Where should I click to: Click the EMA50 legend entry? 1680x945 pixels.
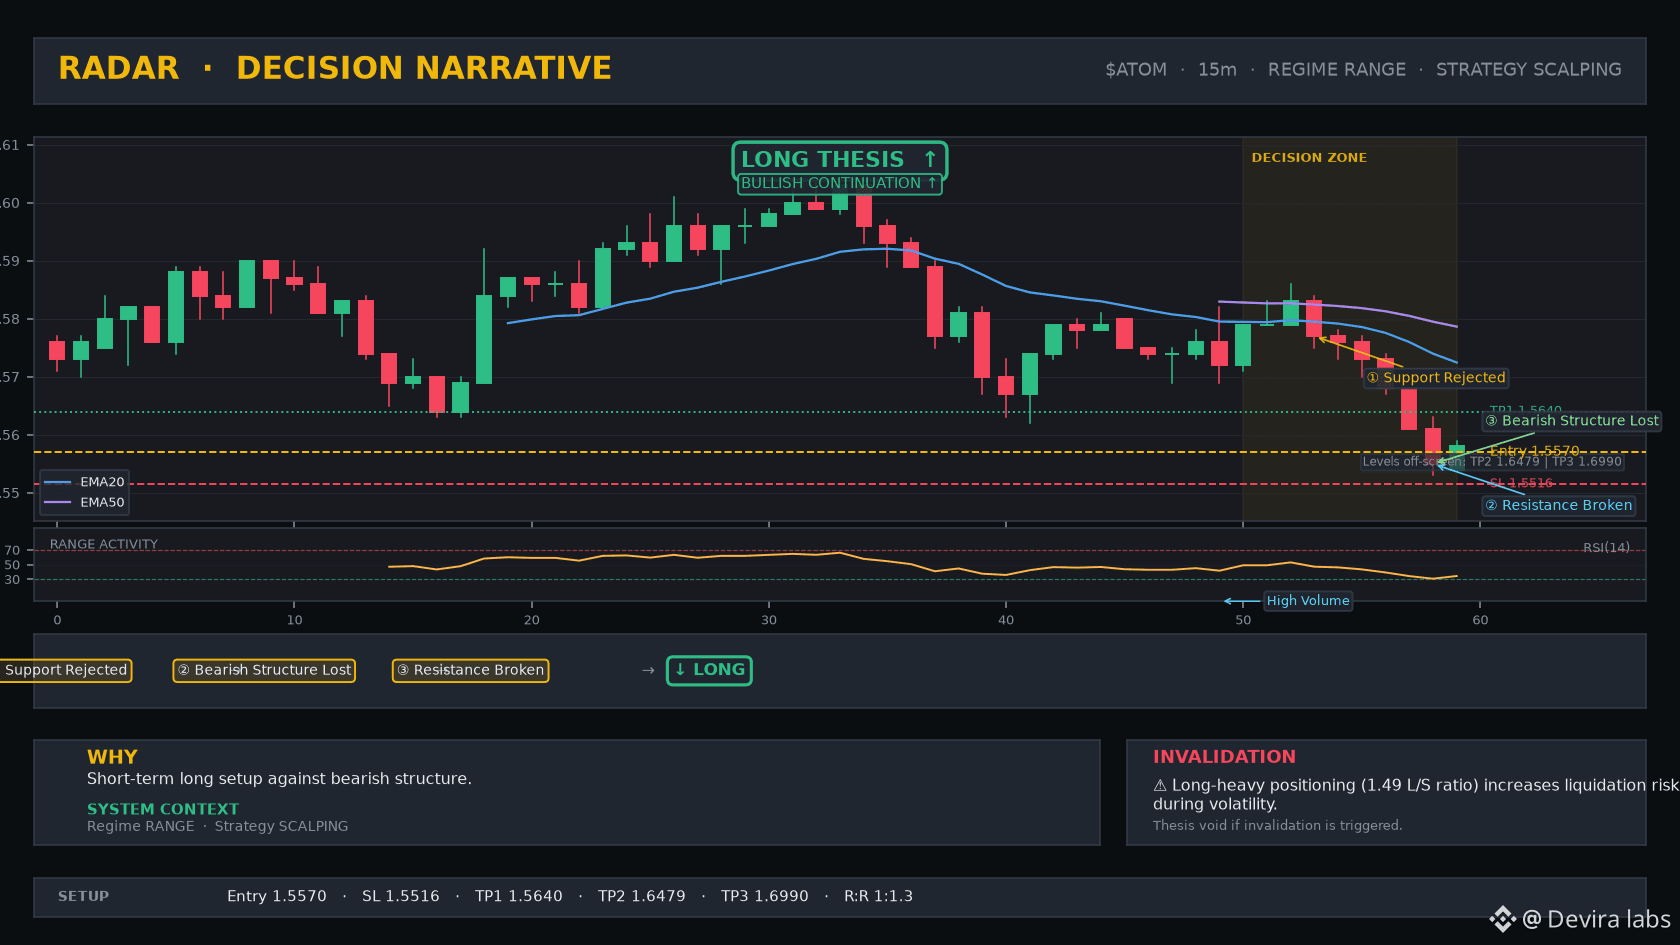84,503
